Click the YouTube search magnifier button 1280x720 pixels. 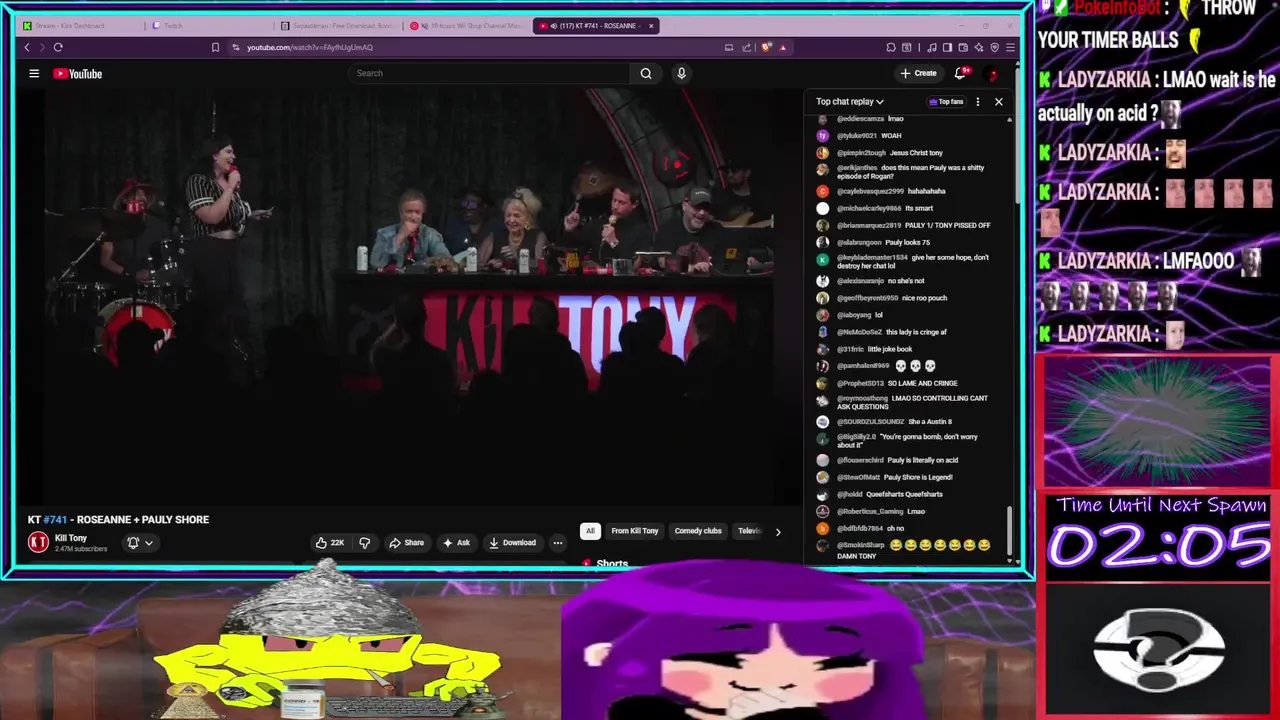tap(646, 73)
